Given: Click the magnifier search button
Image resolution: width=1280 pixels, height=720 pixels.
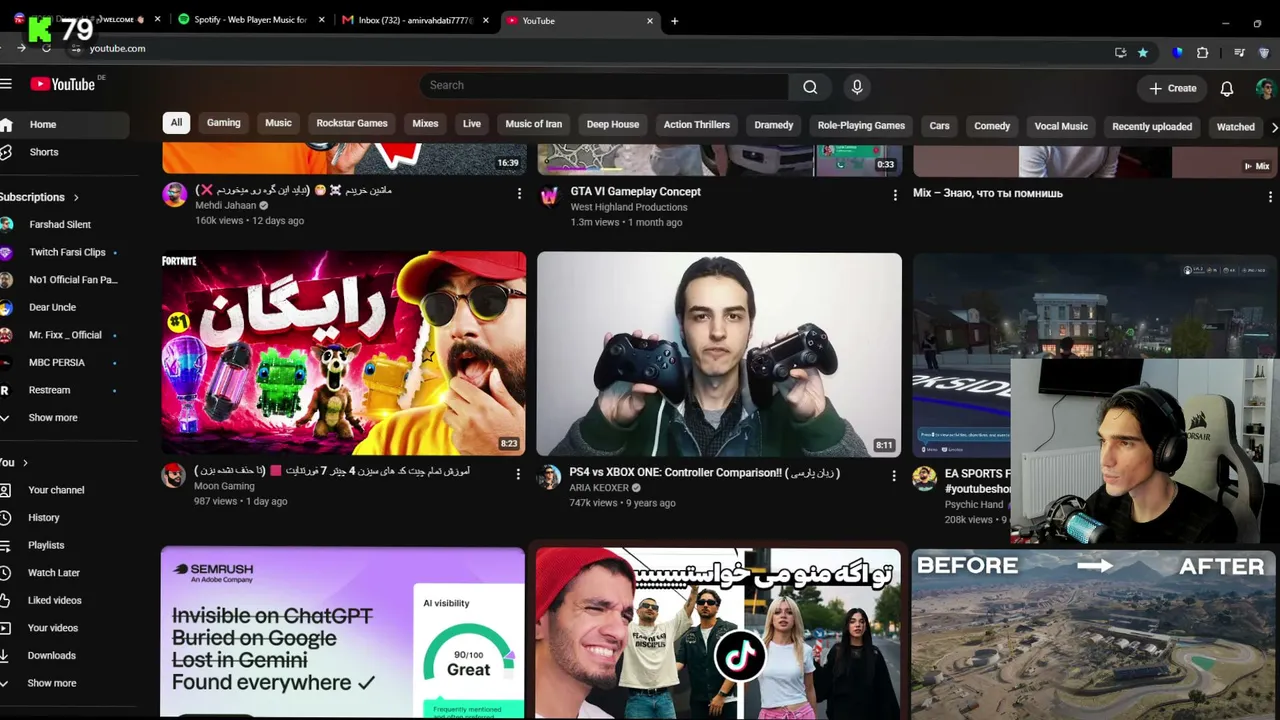Looking at the screenshot, I should [x=810, y=87].
